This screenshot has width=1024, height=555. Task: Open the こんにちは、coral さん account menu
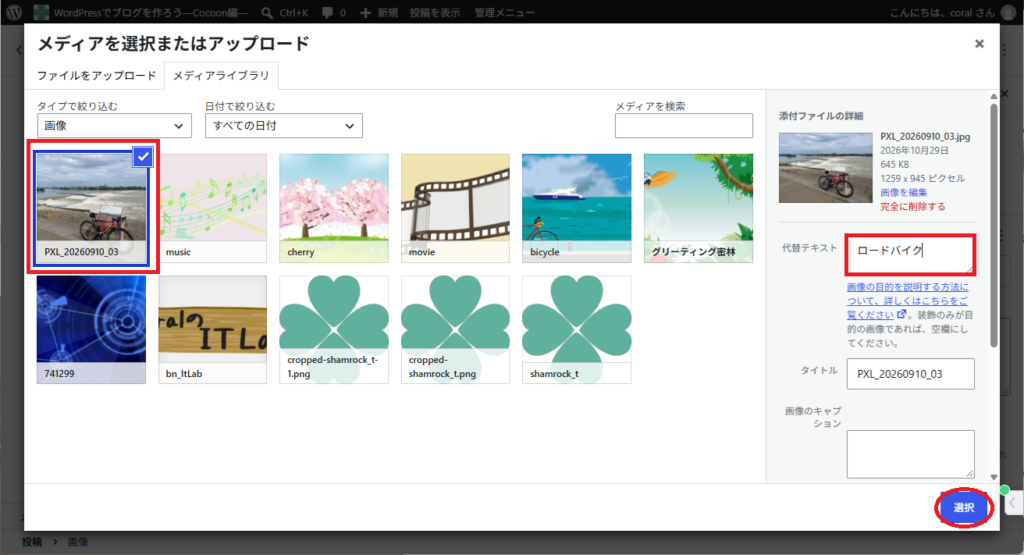952,12
